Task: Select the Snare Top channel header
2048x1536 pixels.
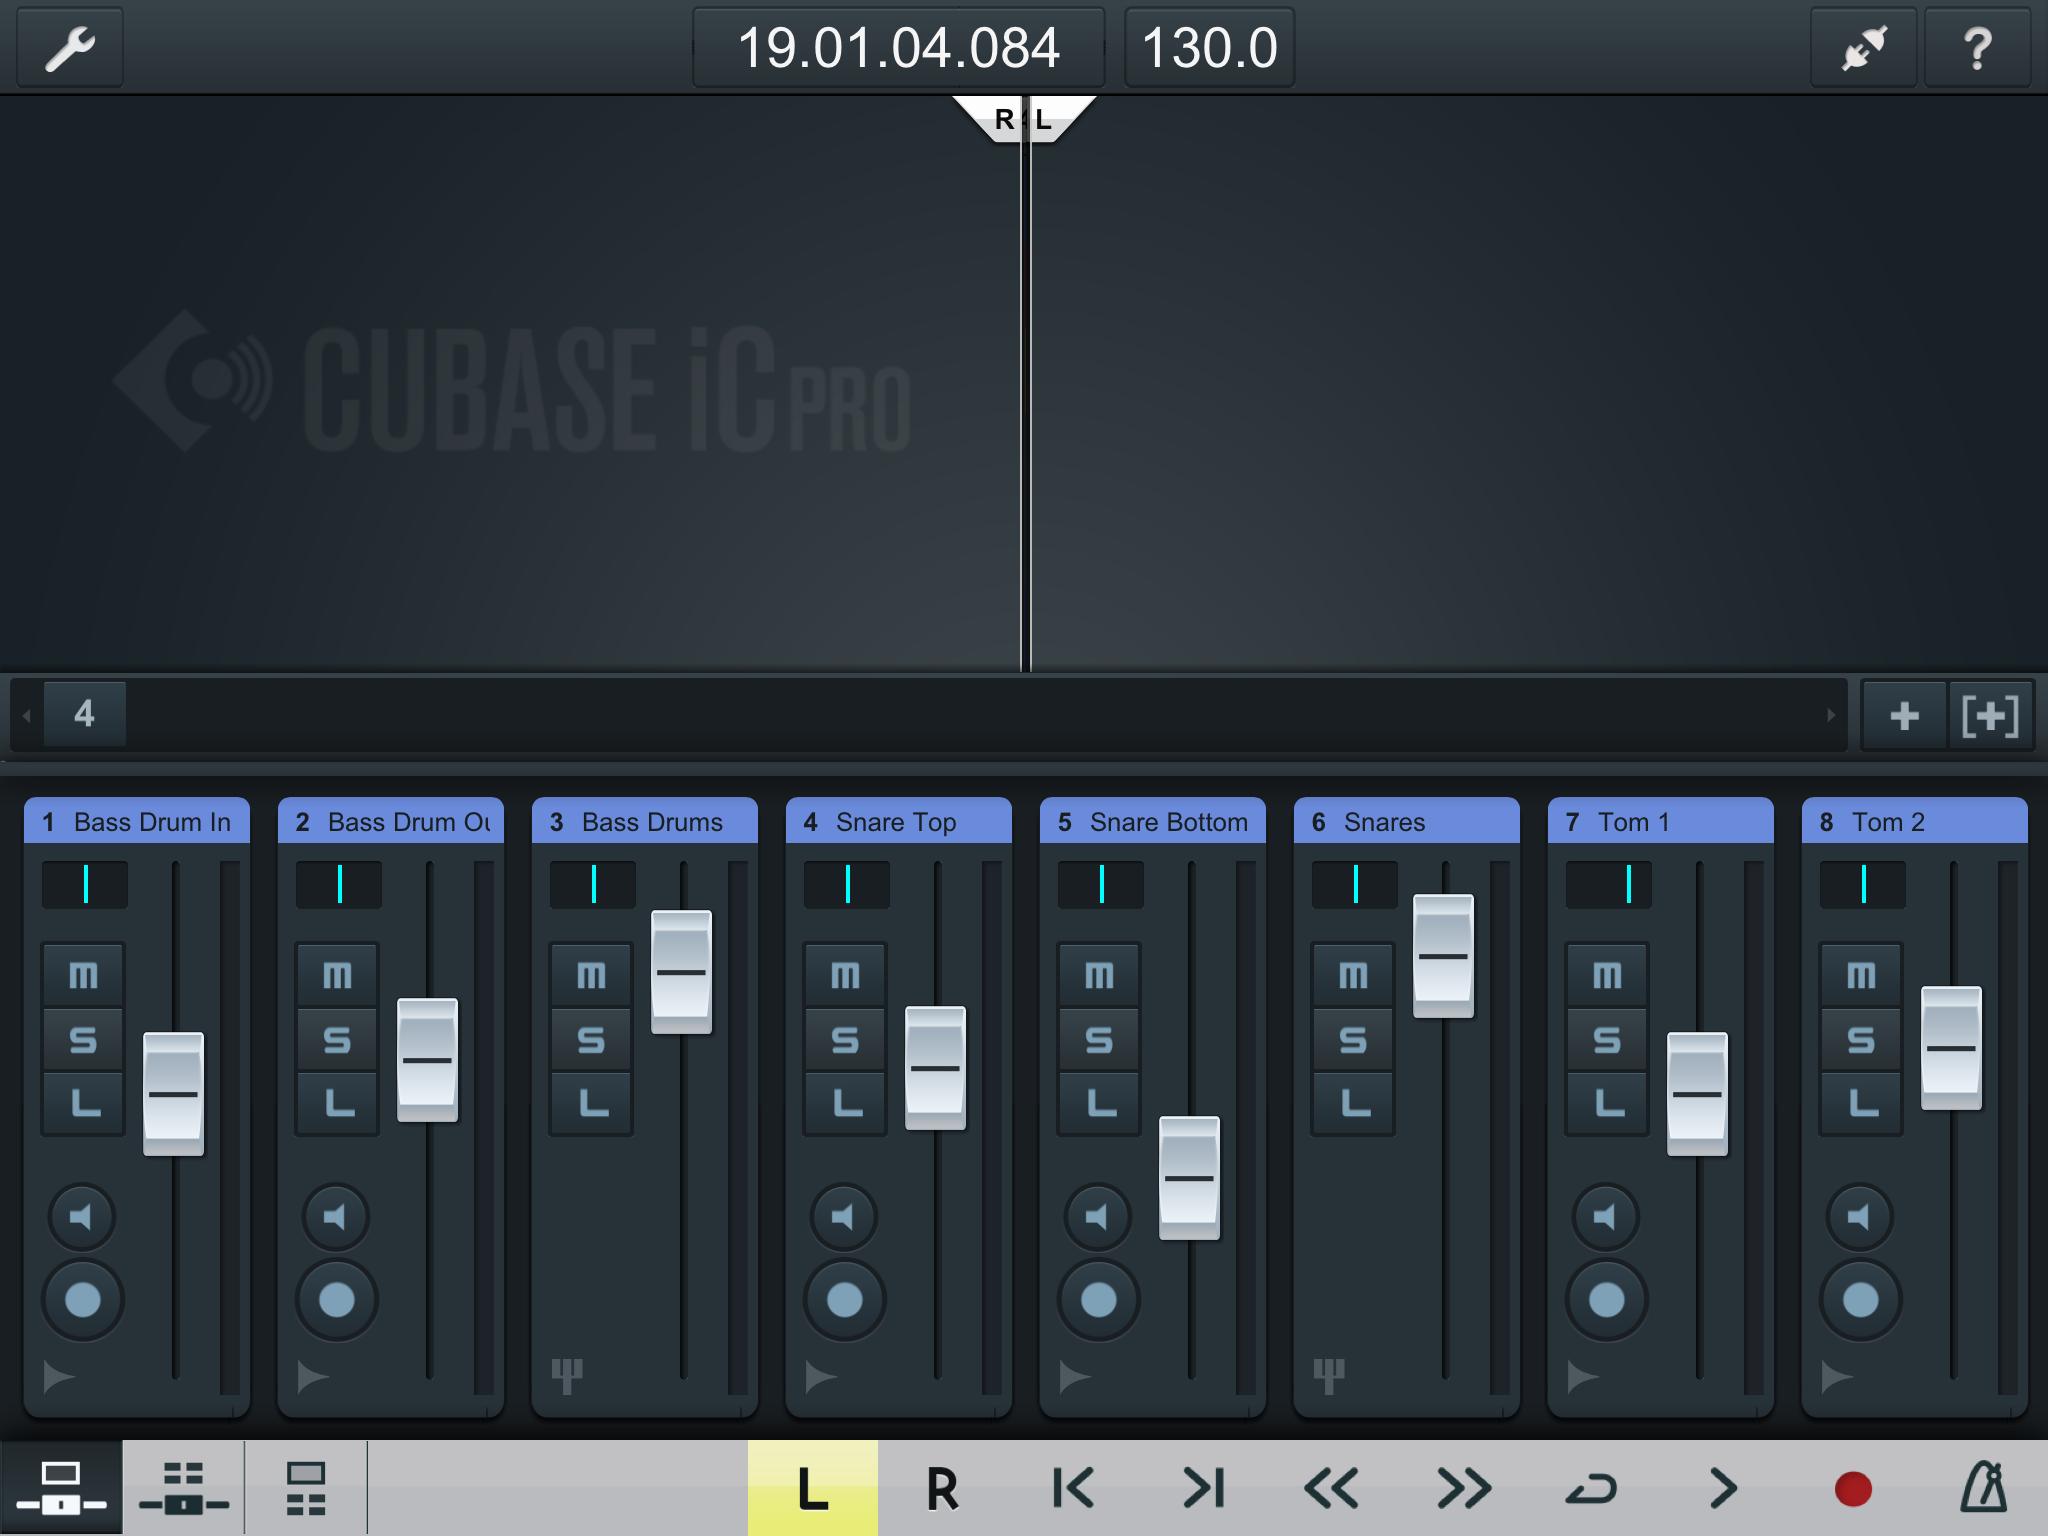Action: point(898,821)
